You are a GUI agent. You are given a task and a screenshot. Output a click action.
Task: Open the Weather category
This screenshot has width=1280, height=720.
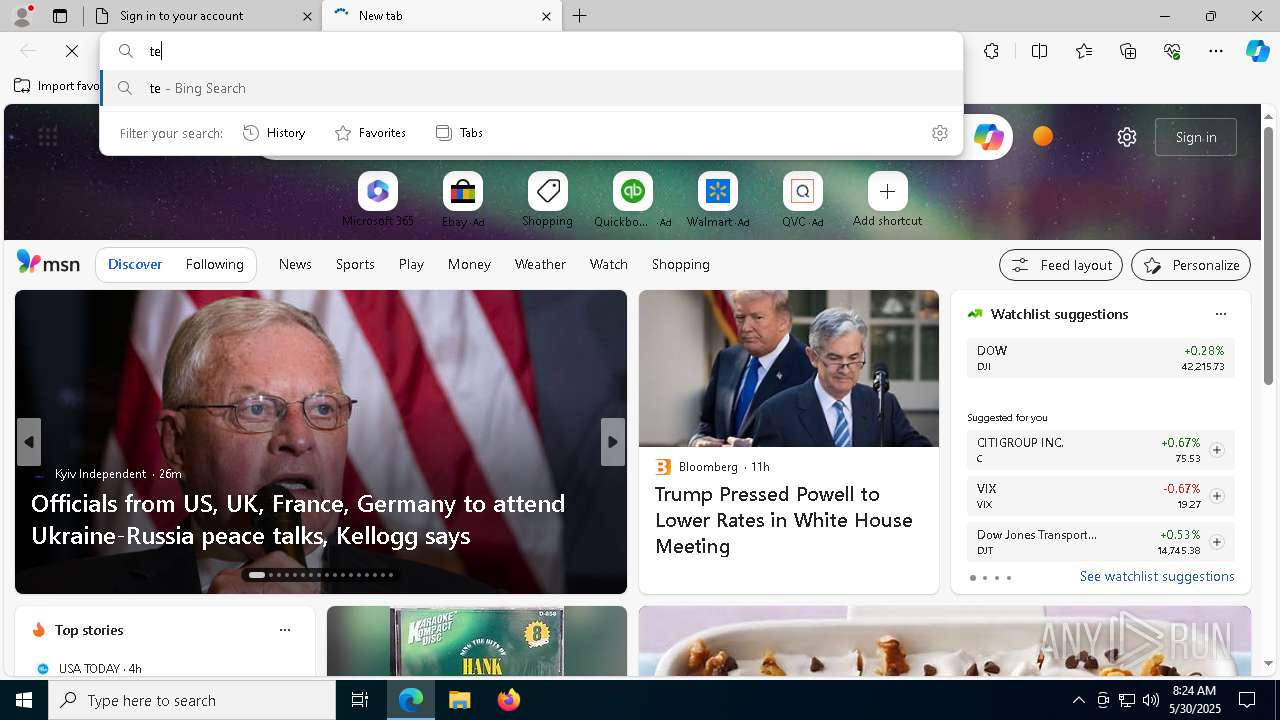pyautogui.click(x=540, y=264)
